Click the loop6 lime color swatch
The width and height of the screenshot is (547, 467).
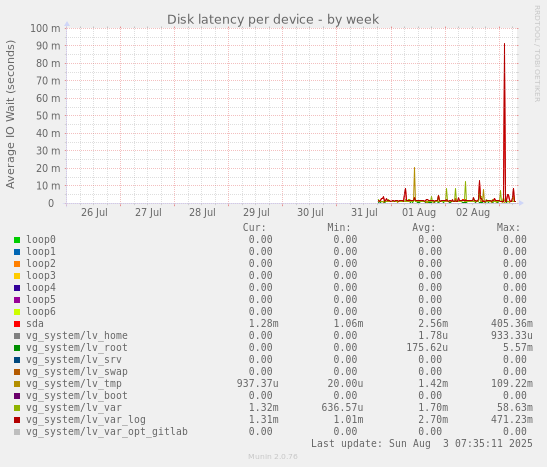(x=17, y=312)
